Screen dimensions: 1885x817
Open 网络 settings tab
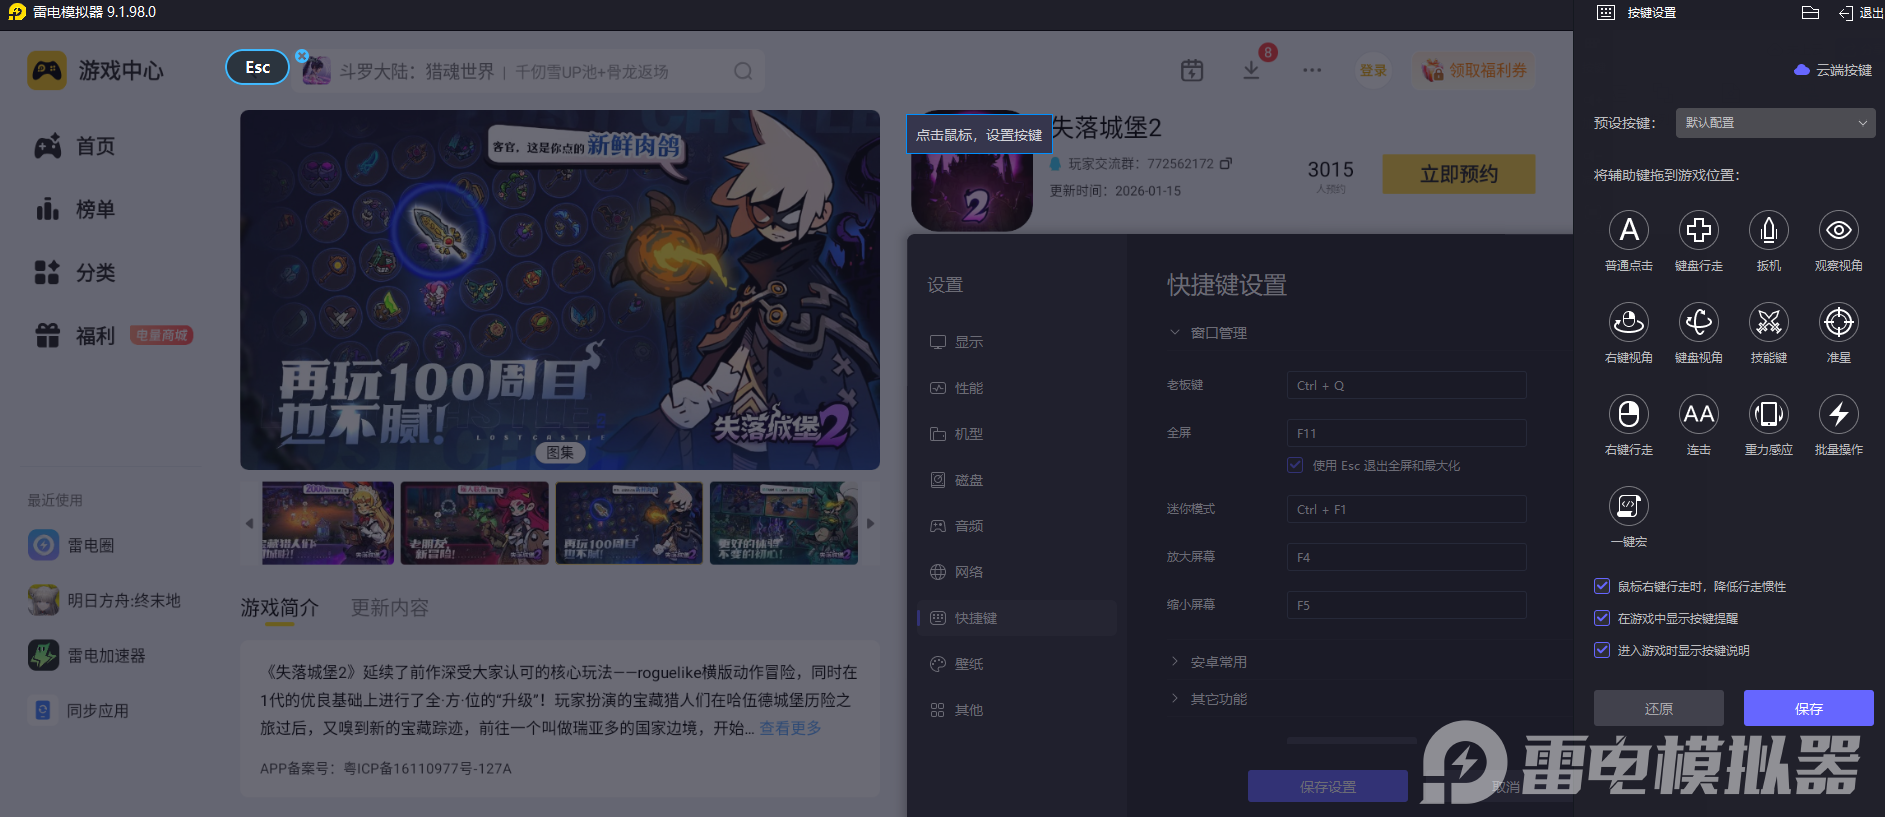click(1017, 572)
